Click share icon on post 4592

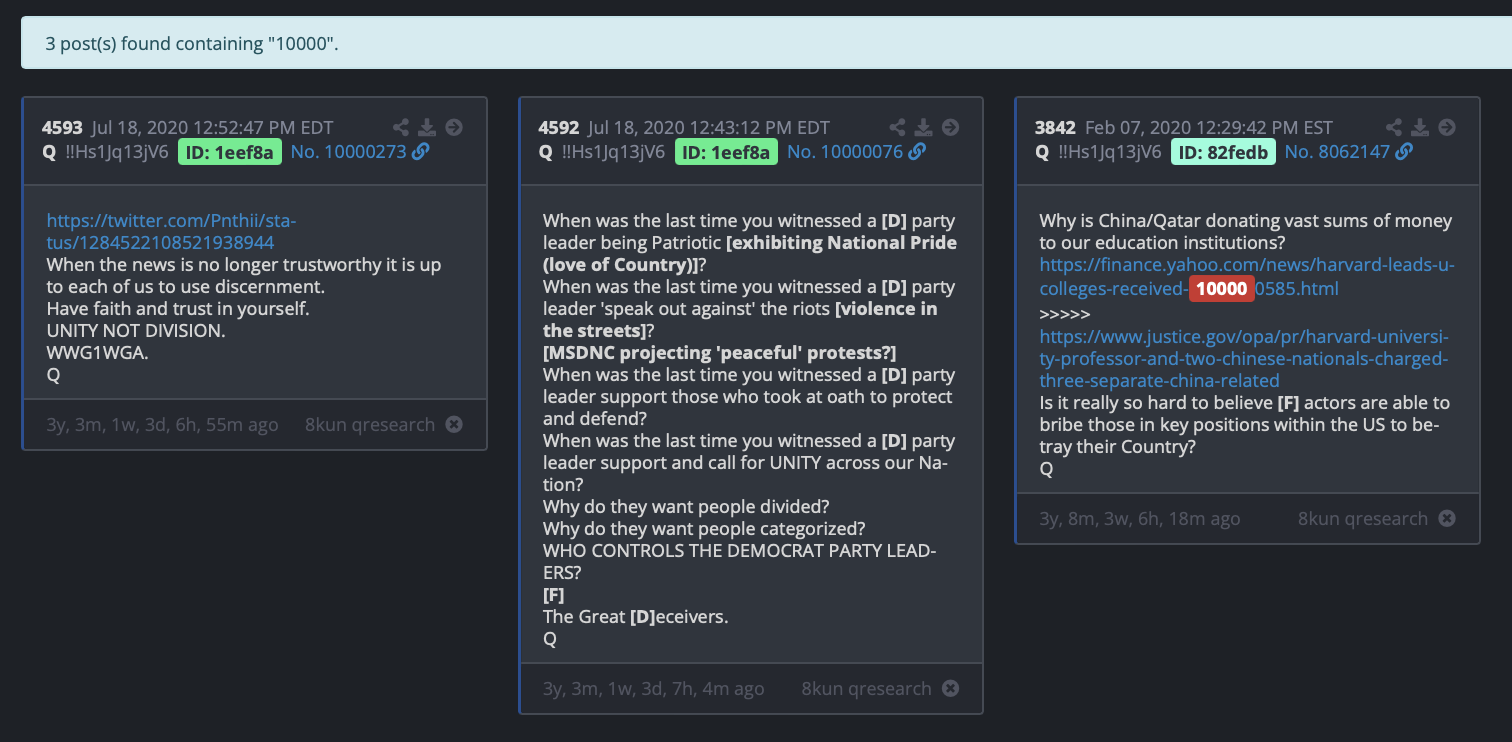[898, 127]
